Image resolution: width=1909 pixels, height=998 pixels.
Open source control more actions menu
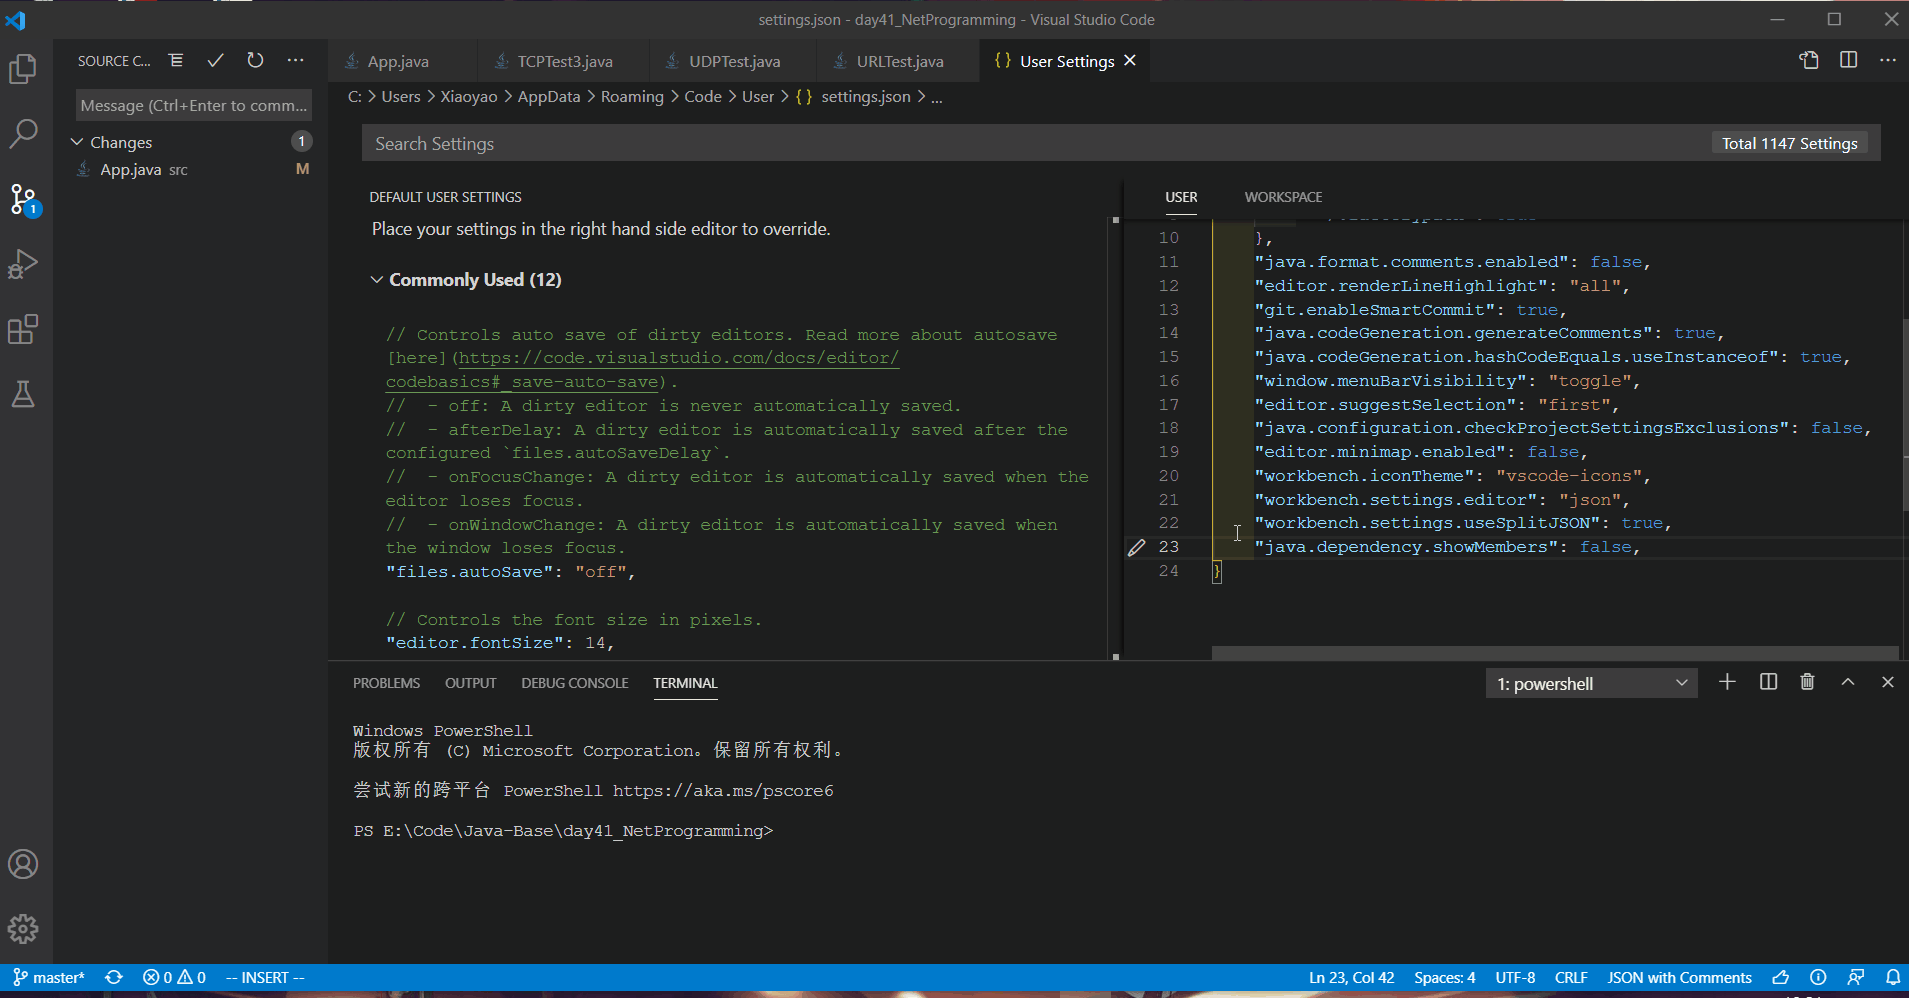click(295, 60)
